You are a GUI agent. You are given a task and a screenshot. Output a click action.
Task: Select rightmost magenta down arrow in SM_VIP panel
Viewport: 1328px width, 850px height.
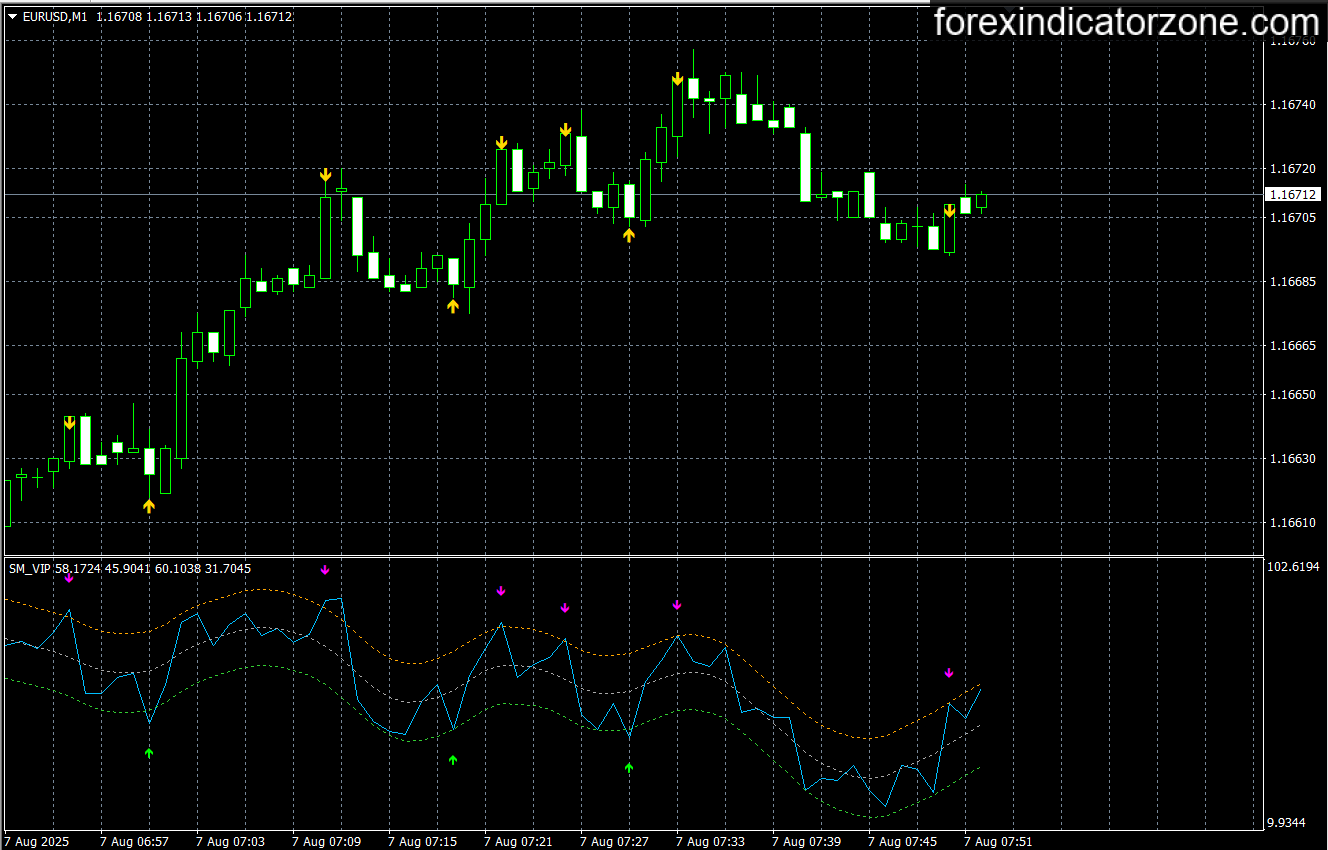[949, 673]
